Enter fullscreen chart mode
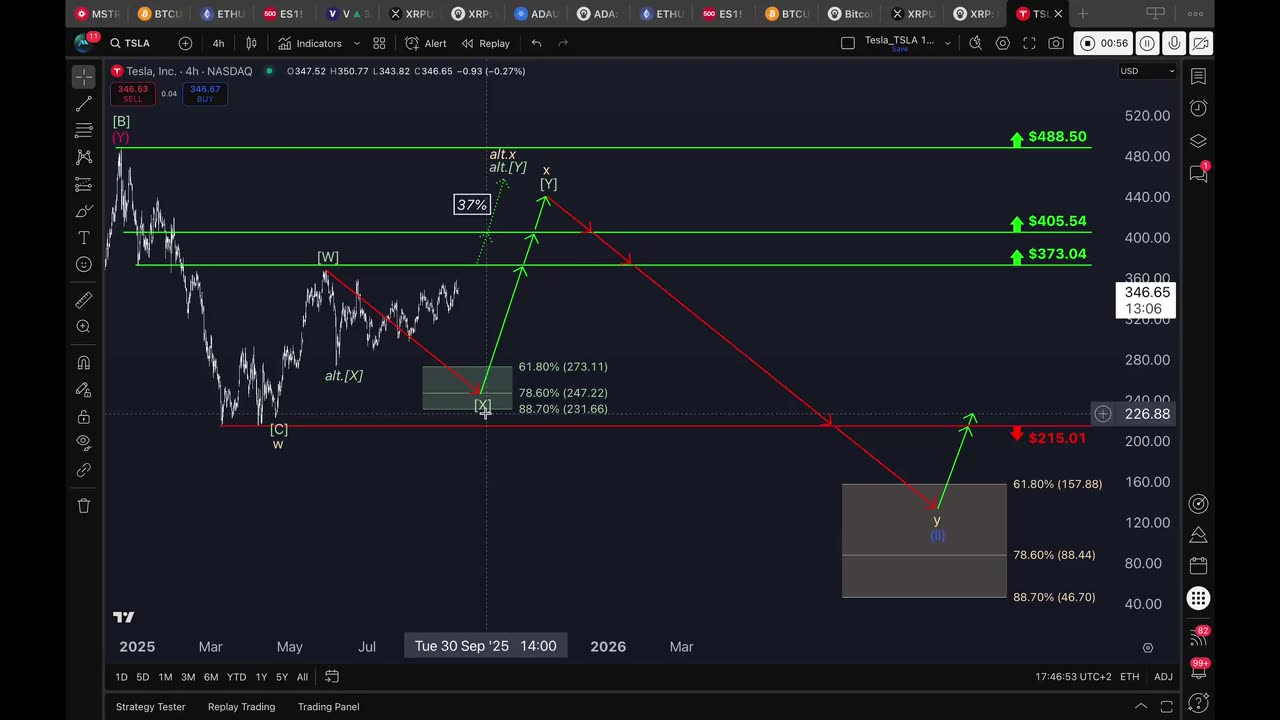 [1029, 43]
